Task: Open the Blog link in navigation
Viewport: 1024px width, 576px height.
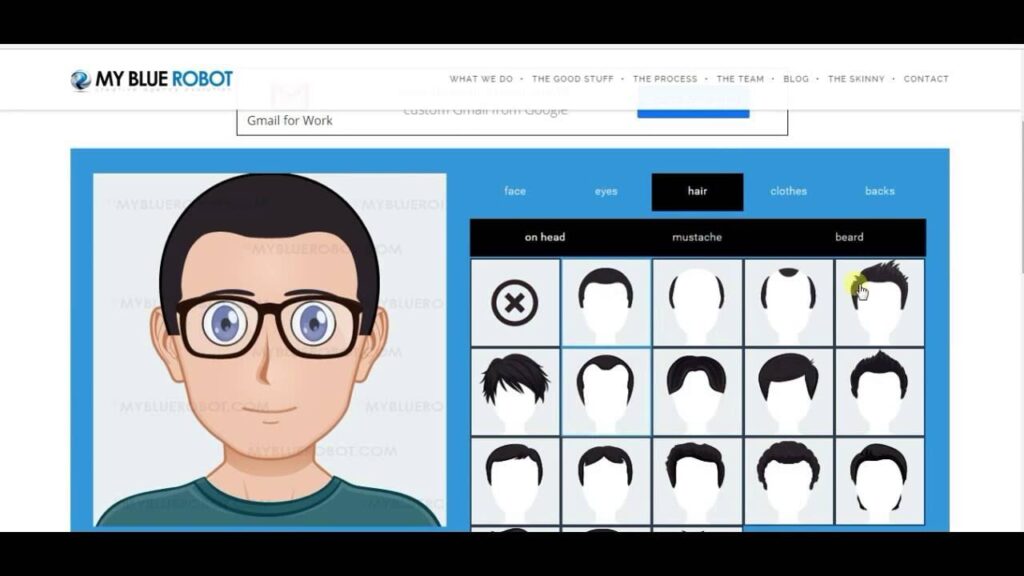Action: tap(796, 79)
